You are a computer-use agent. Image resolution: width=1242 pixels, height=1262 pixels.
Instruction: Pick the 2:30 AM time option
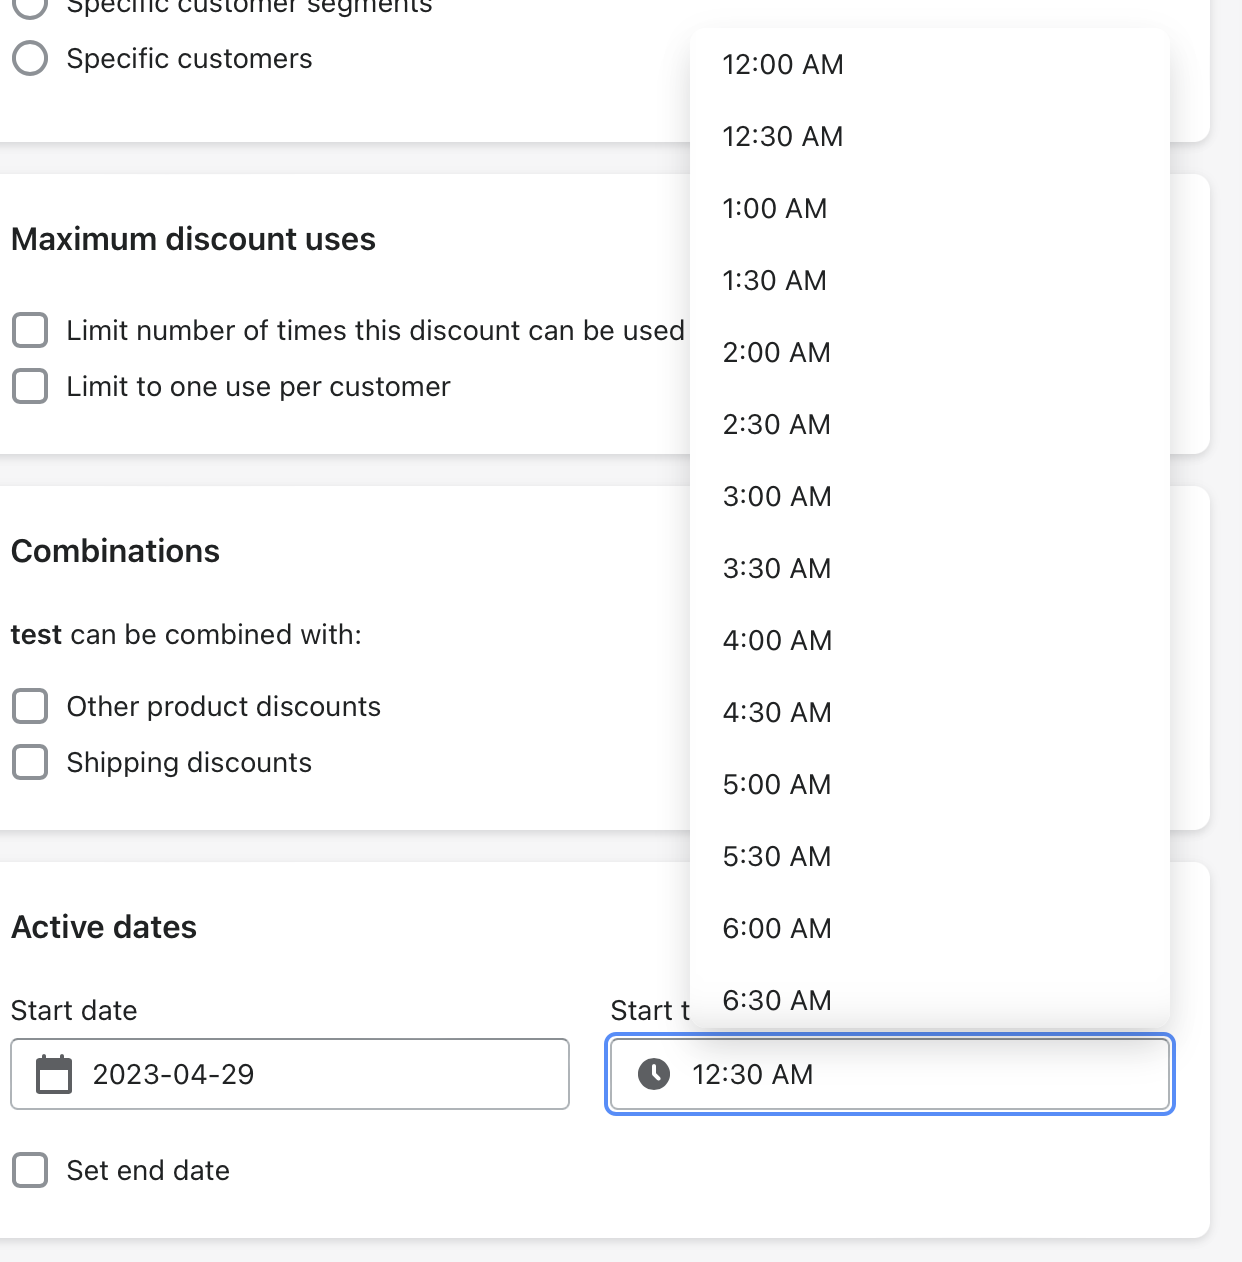[x=777, y=425]
